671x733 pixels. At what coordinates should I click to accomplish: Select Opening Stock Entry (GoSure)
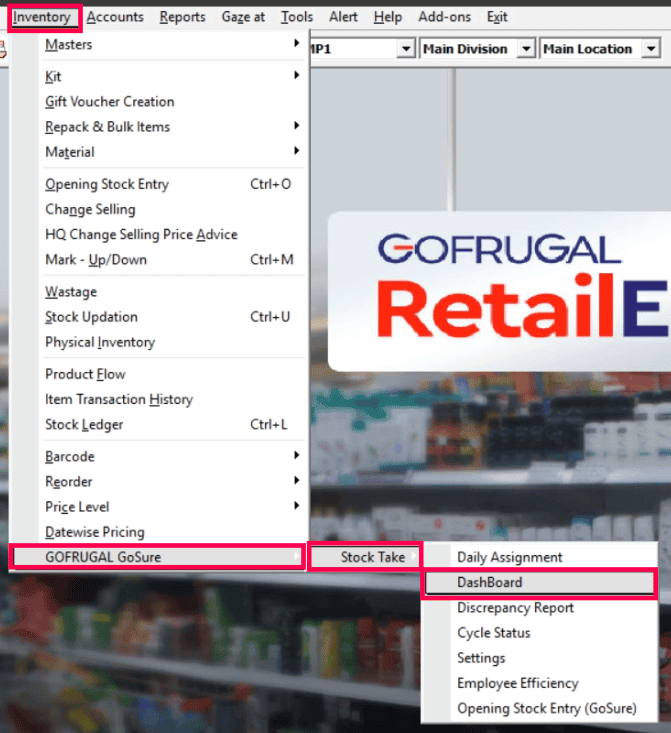point(540,709)
